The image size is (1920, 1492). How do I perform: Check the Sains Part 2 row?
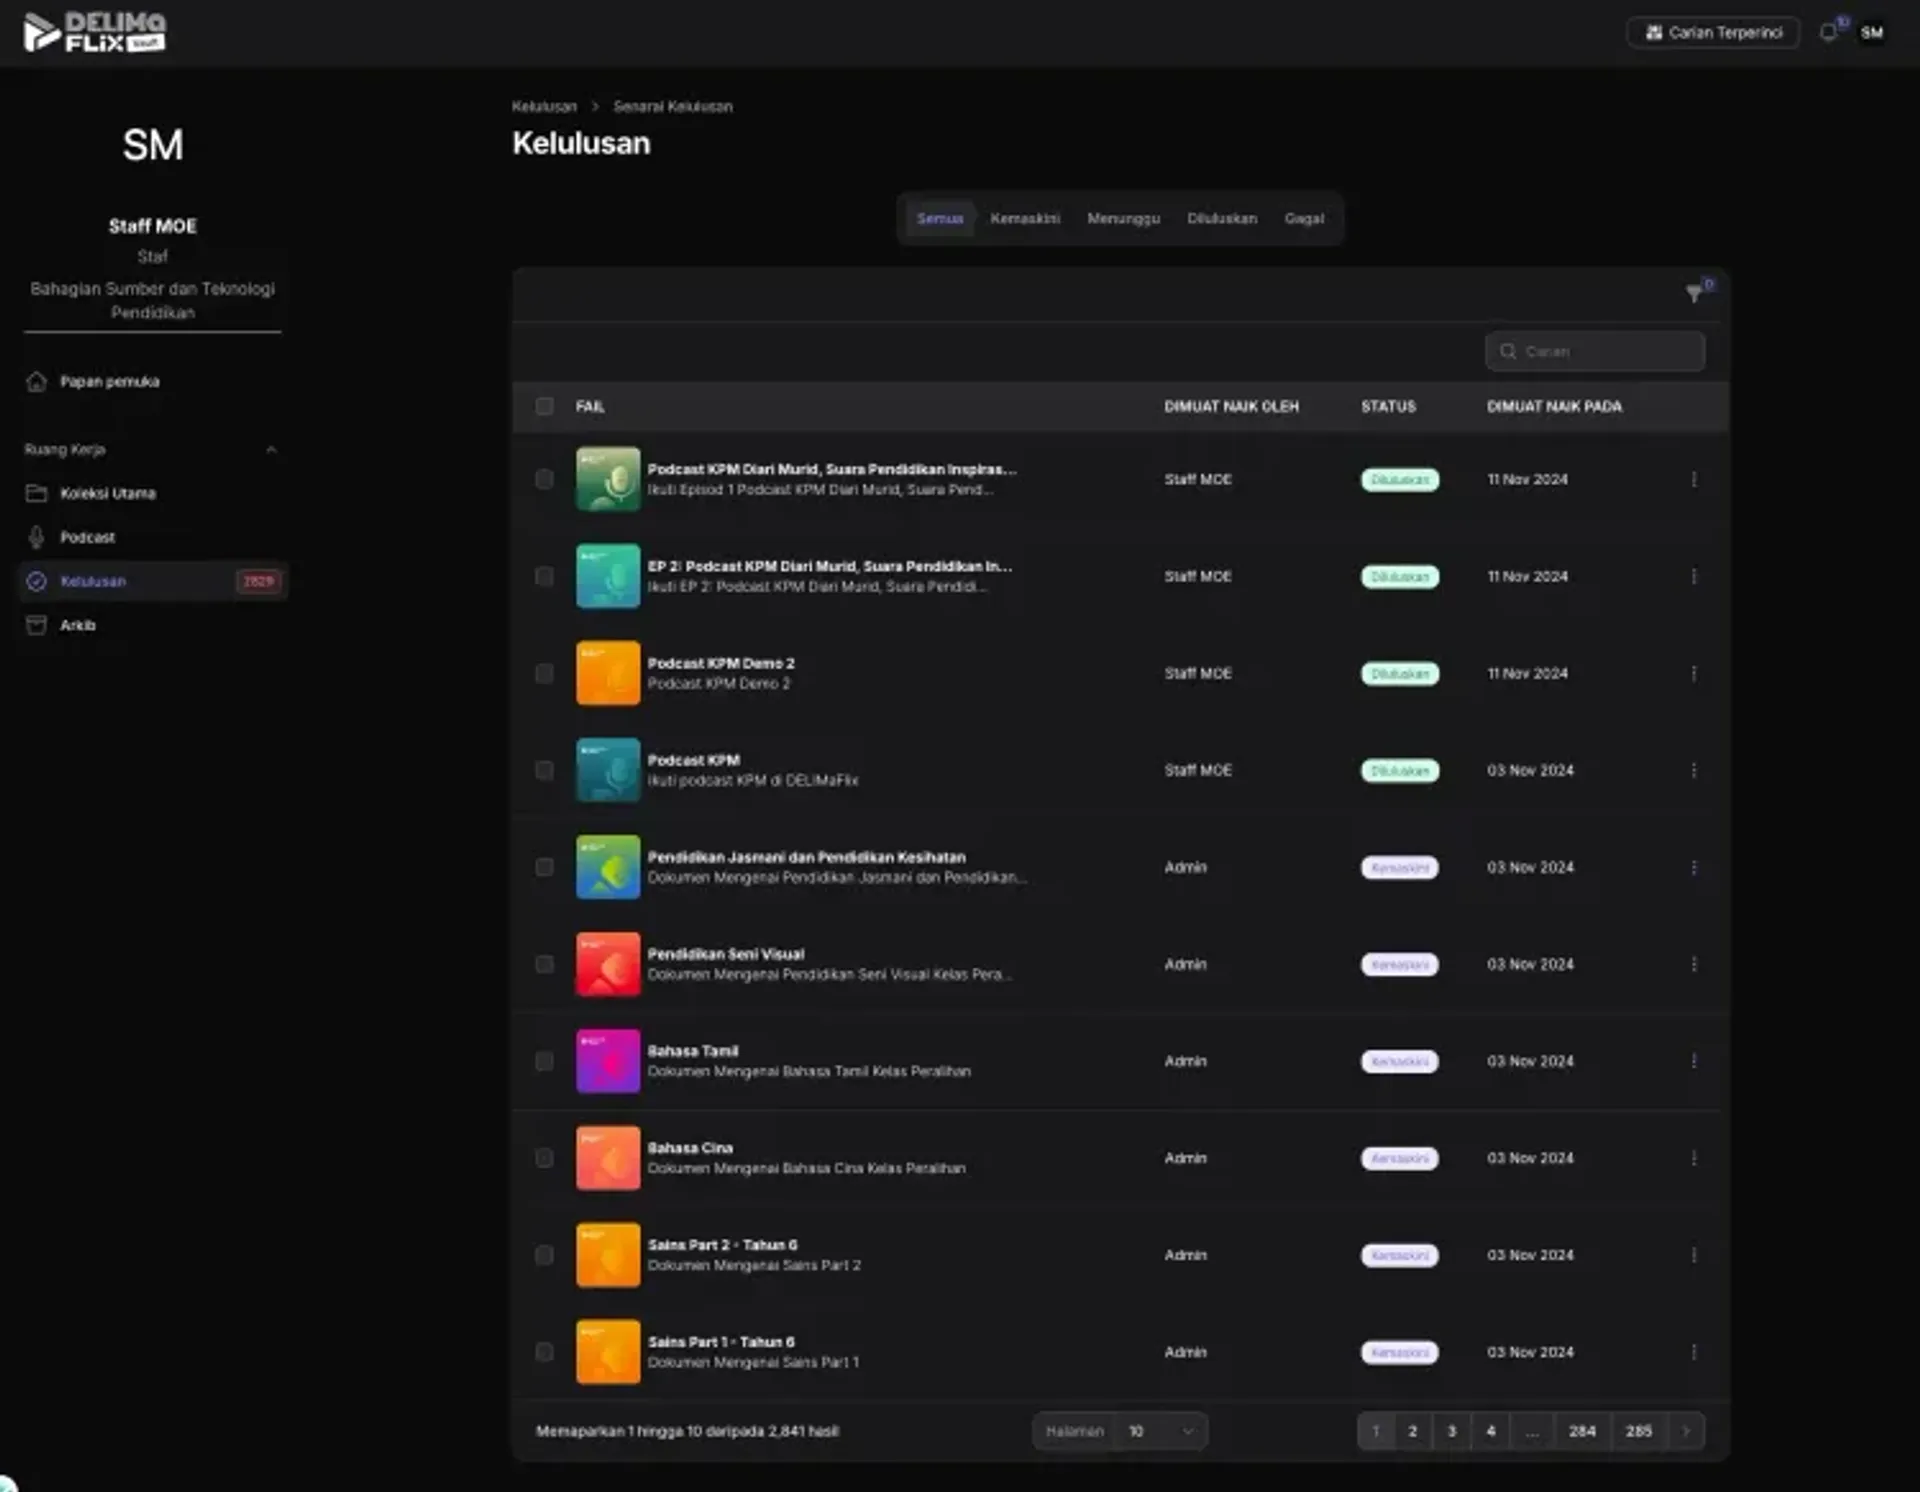coord(544,1255)
